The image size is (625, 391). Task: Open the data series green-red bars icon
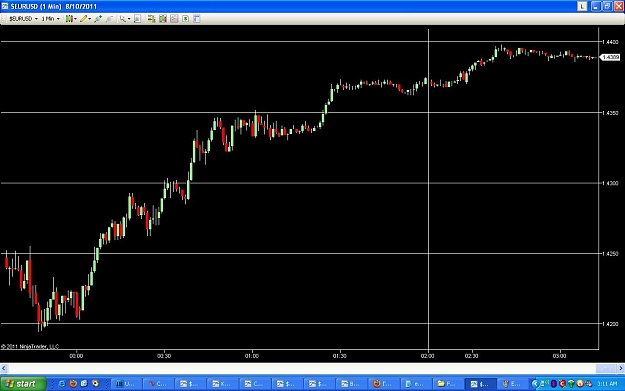click(x=163, y=19)
